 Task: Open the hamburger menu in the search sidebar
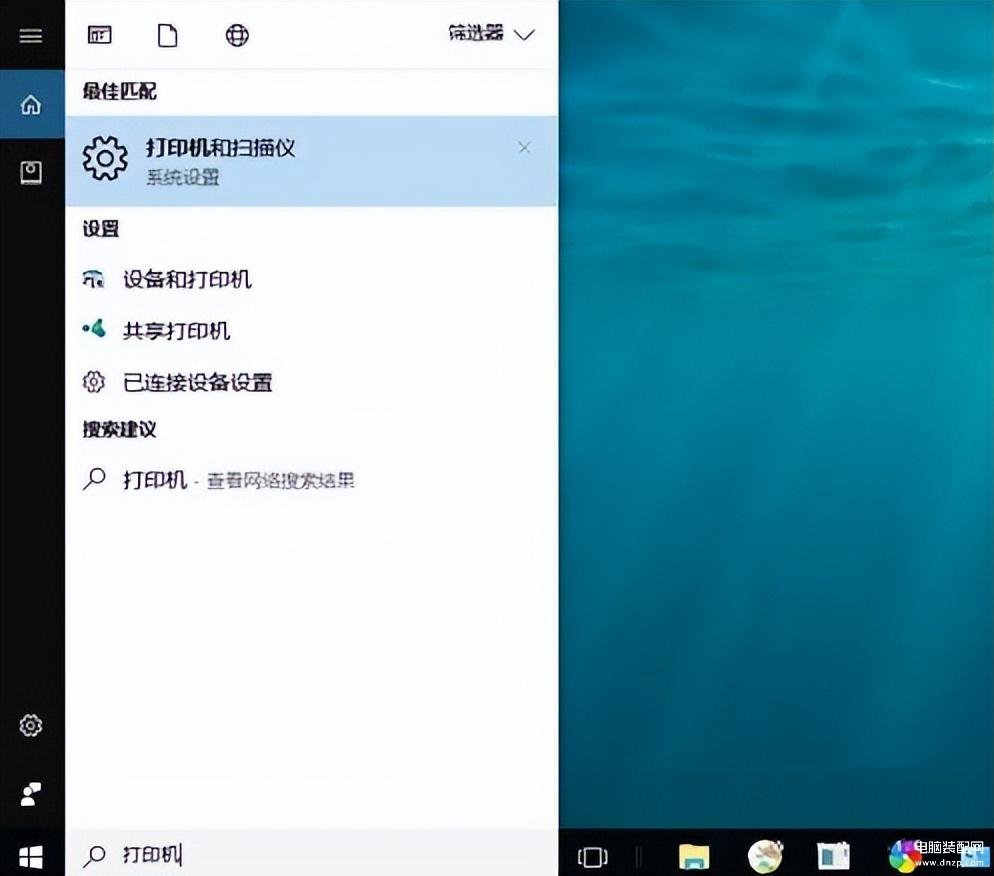tap(30, 35)
